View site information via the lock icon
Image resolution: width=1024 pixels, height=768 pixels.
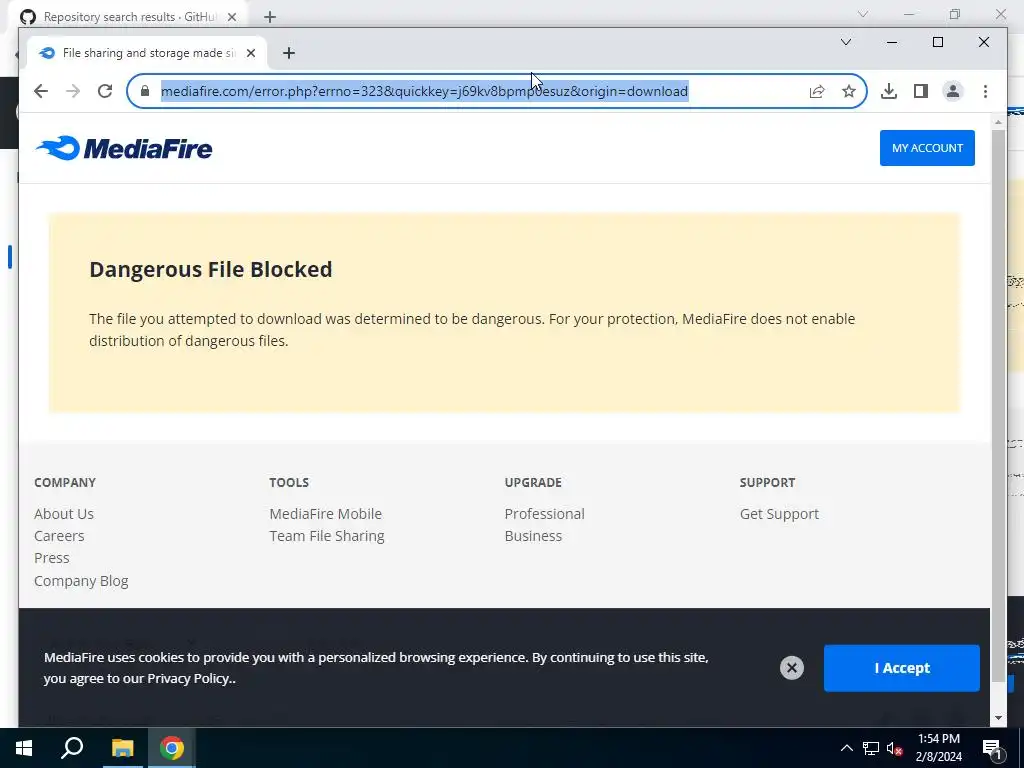145,91
